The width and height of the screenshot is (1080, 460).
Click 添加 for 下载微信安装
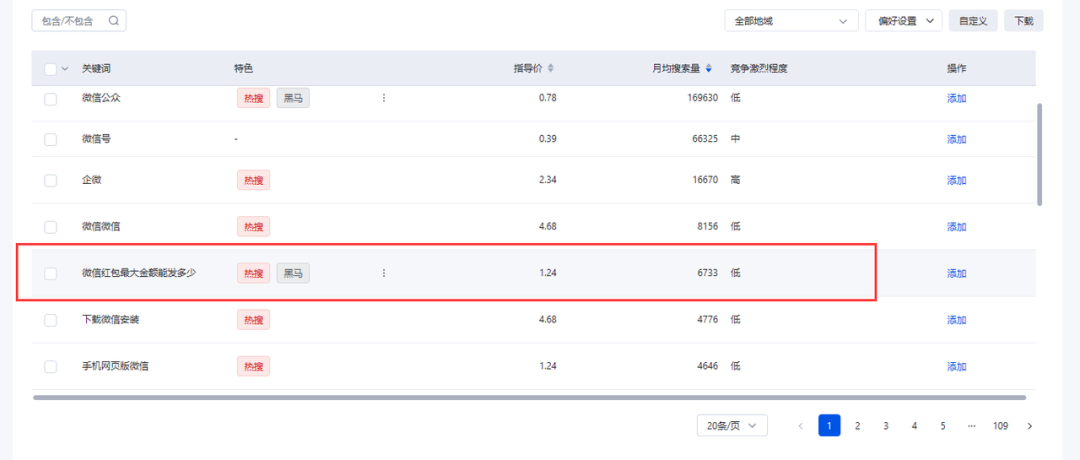click(957, 320)
